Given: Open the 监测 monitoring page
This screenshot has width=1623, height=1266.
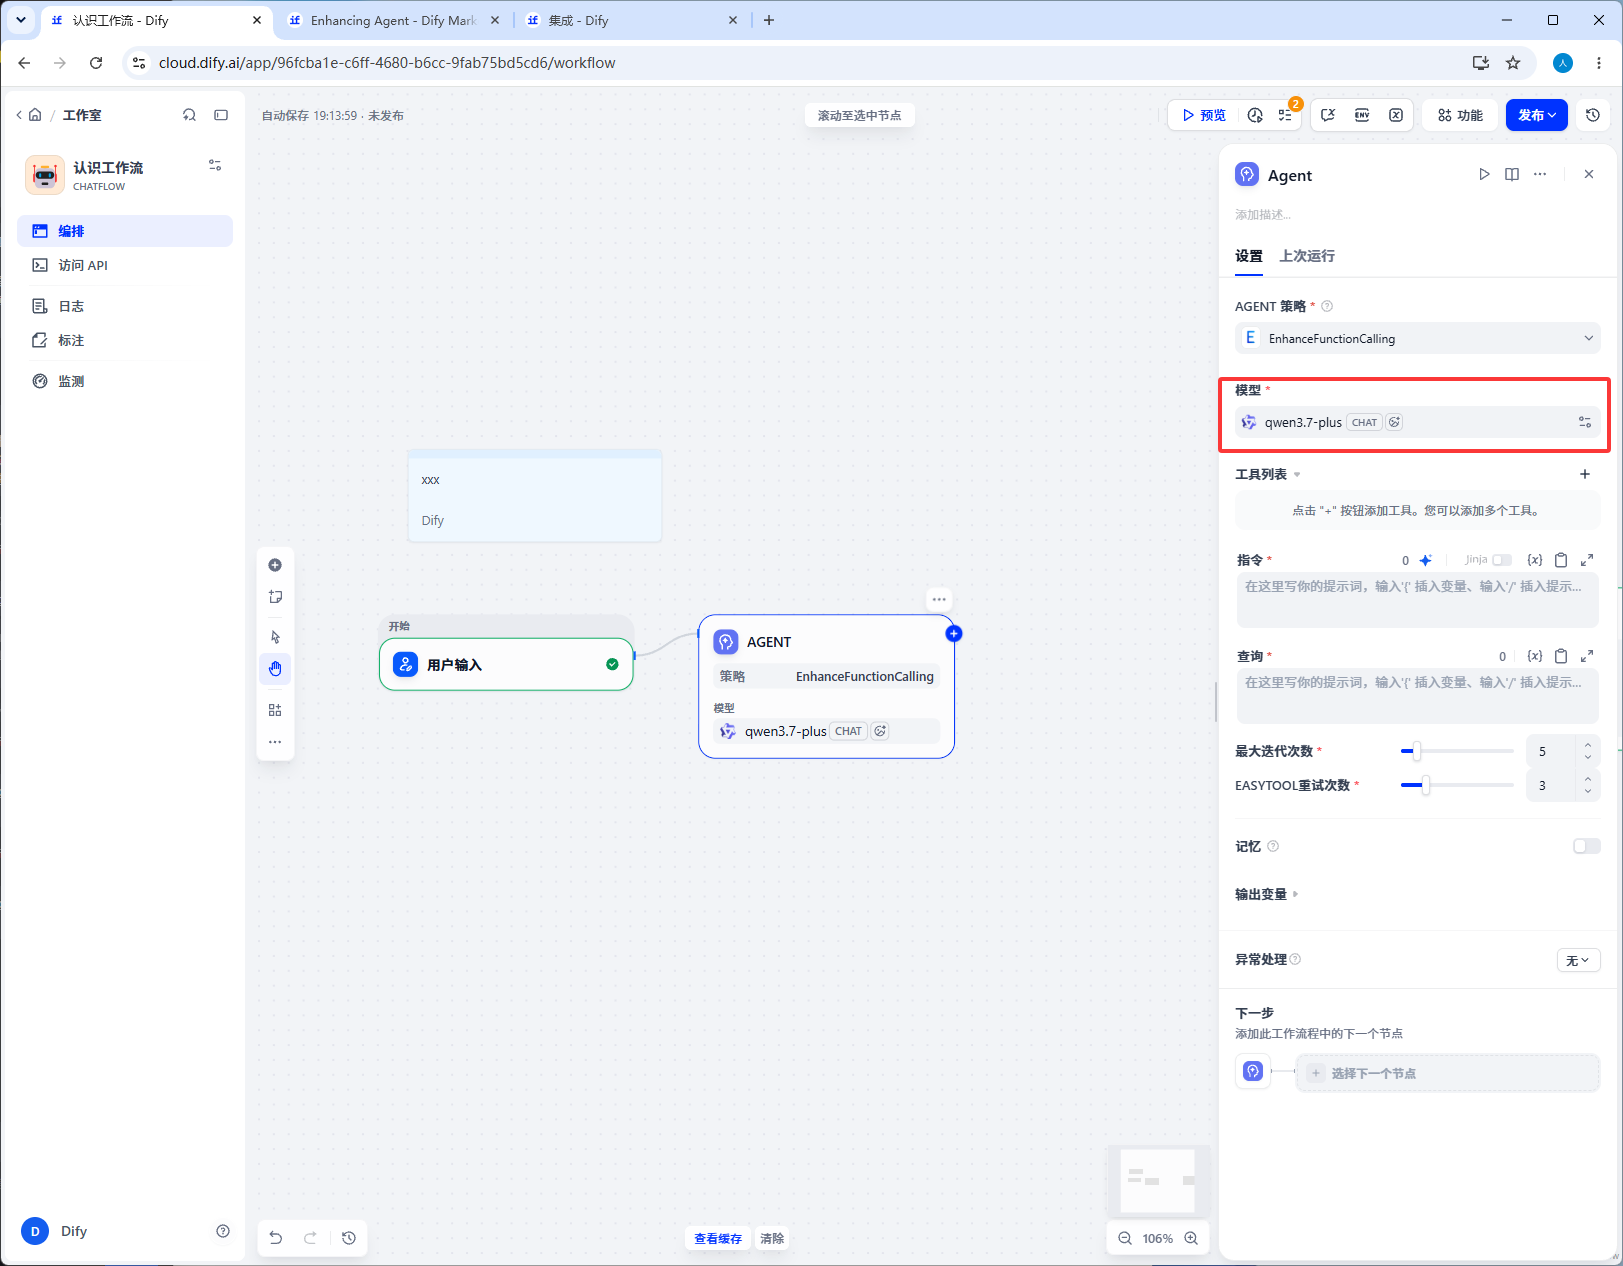Looking at the screenshot, I should 125,381.
